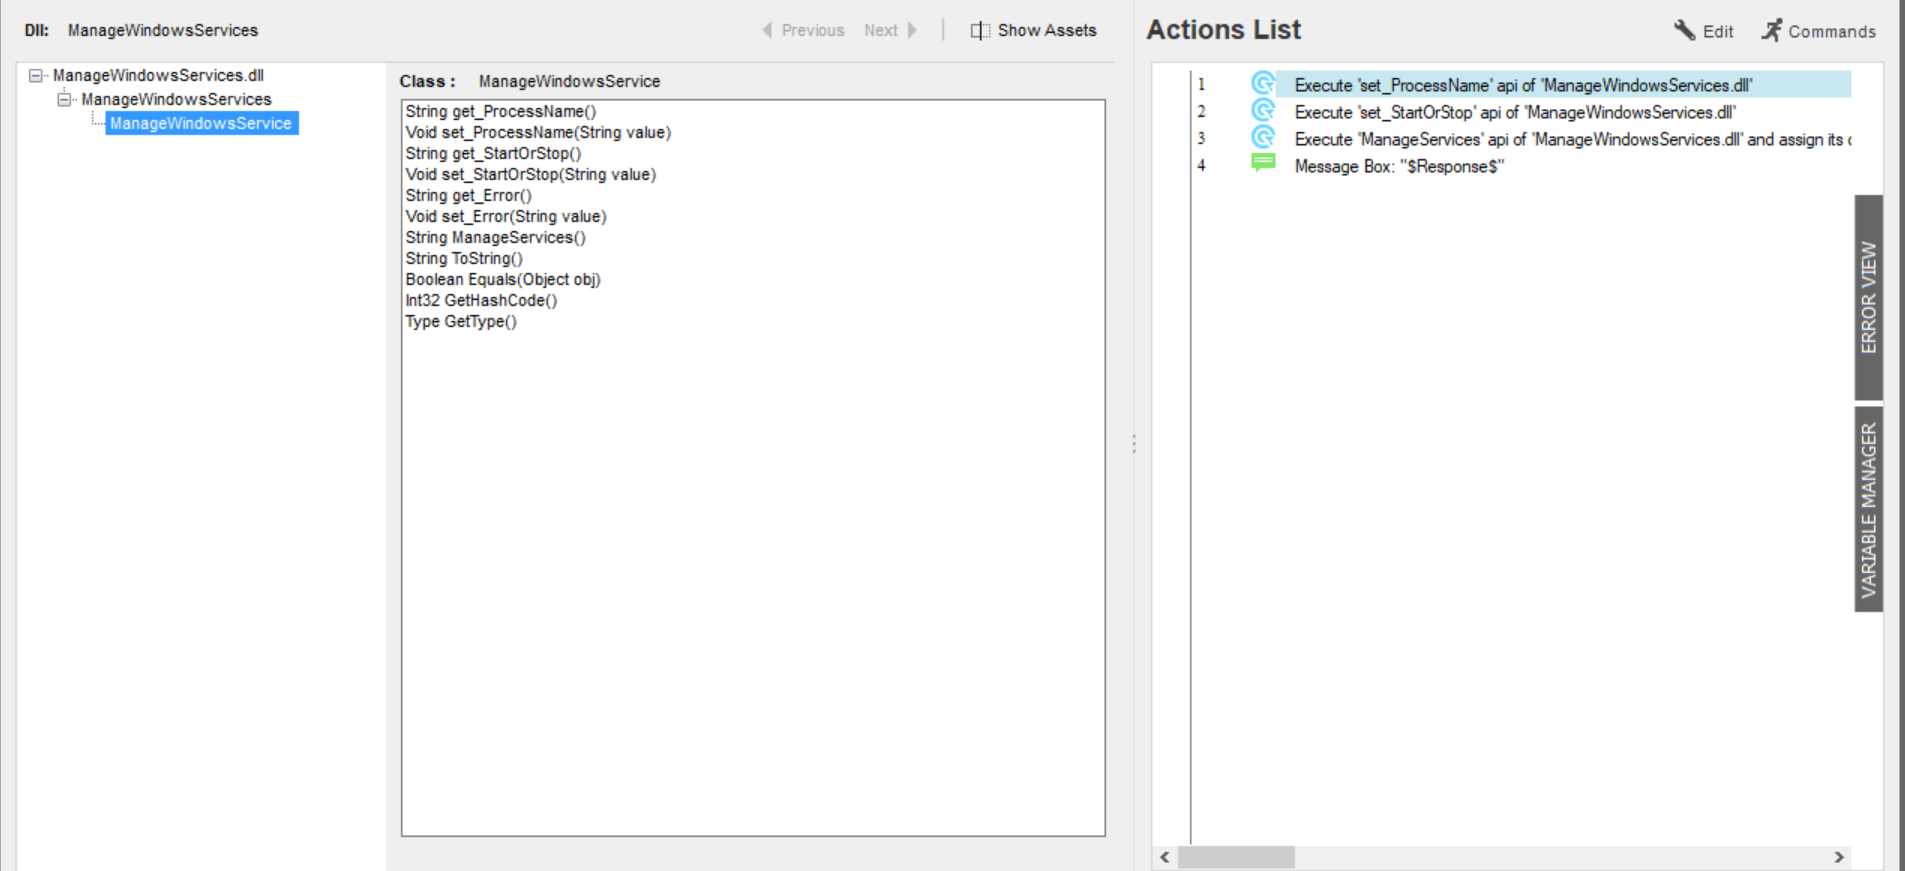Select 'Void set_ProcessName(String value)' method
The width and height of the screenshot is (1905, 871).
pyautogui.click(x=538, y=132)
